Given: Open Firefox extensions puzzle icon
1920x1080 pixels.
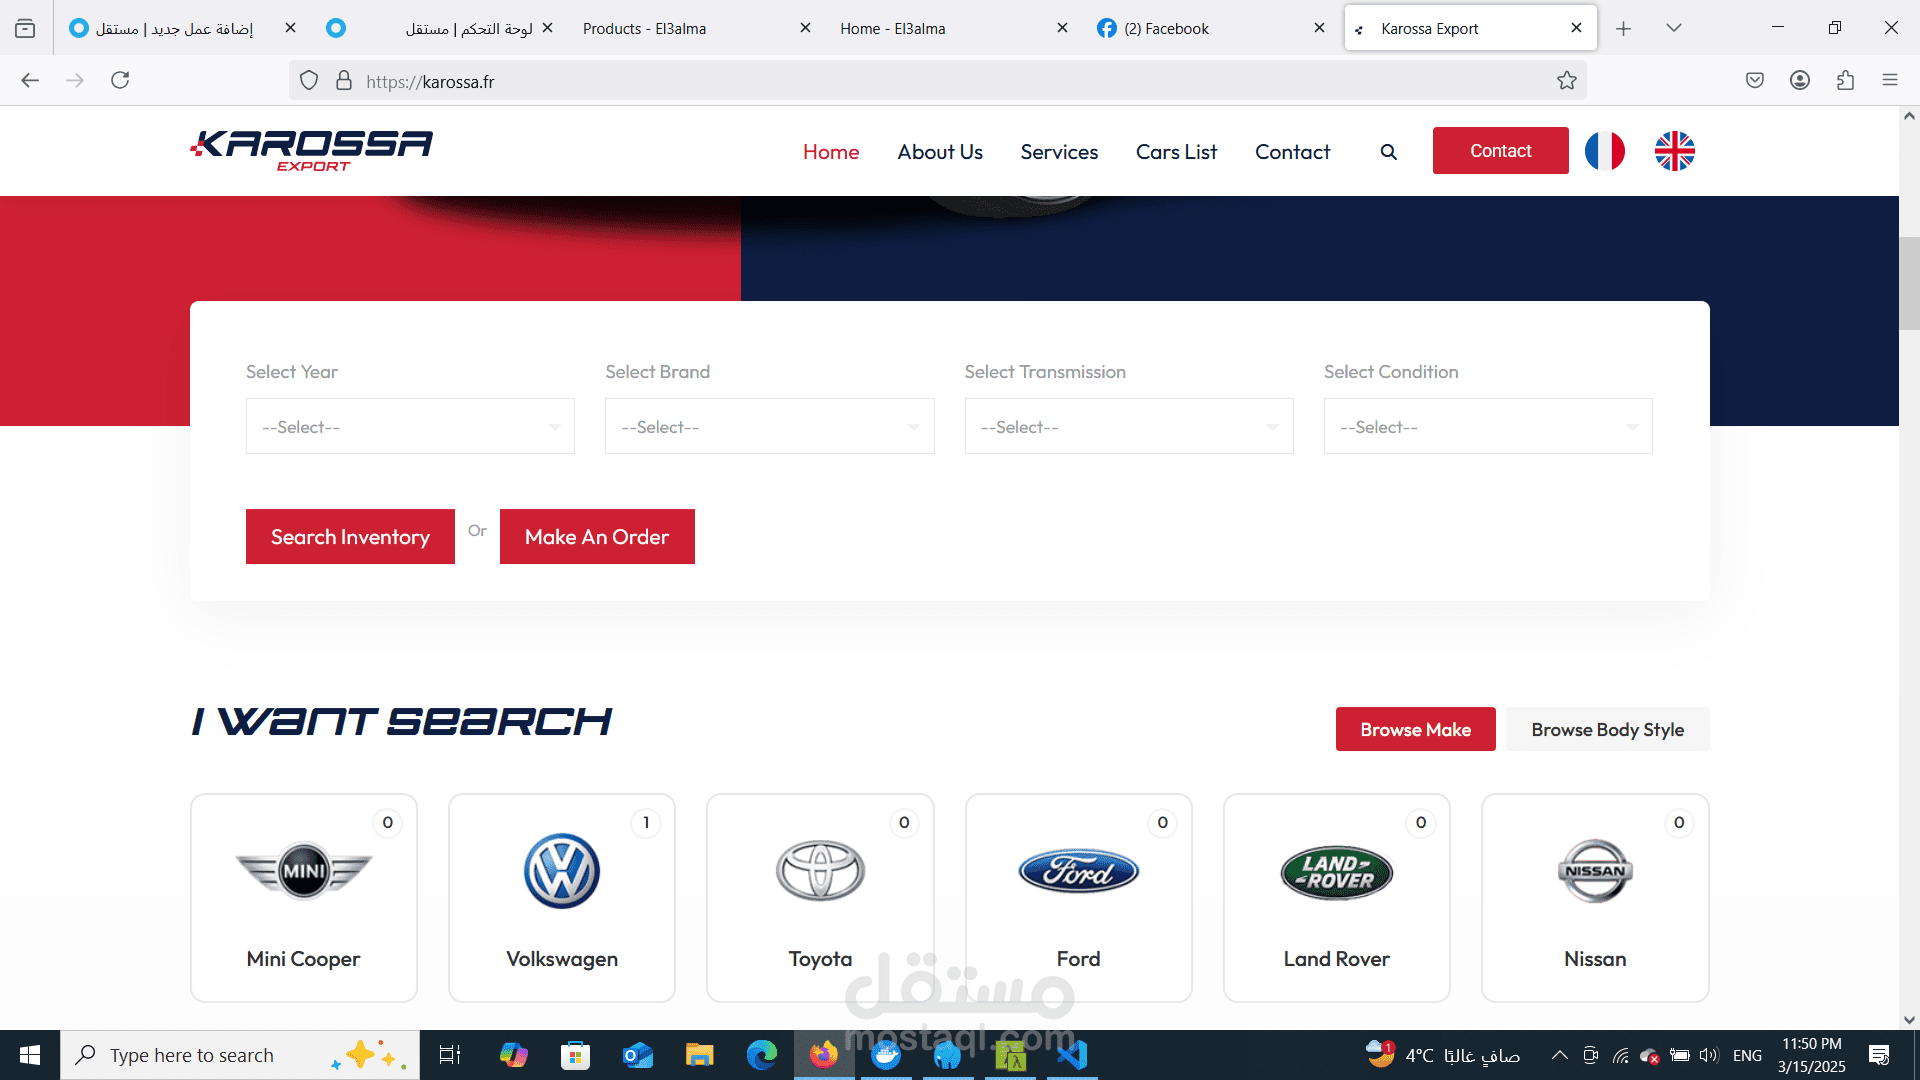Looking at the screenshot, I should coord(1845,81).
